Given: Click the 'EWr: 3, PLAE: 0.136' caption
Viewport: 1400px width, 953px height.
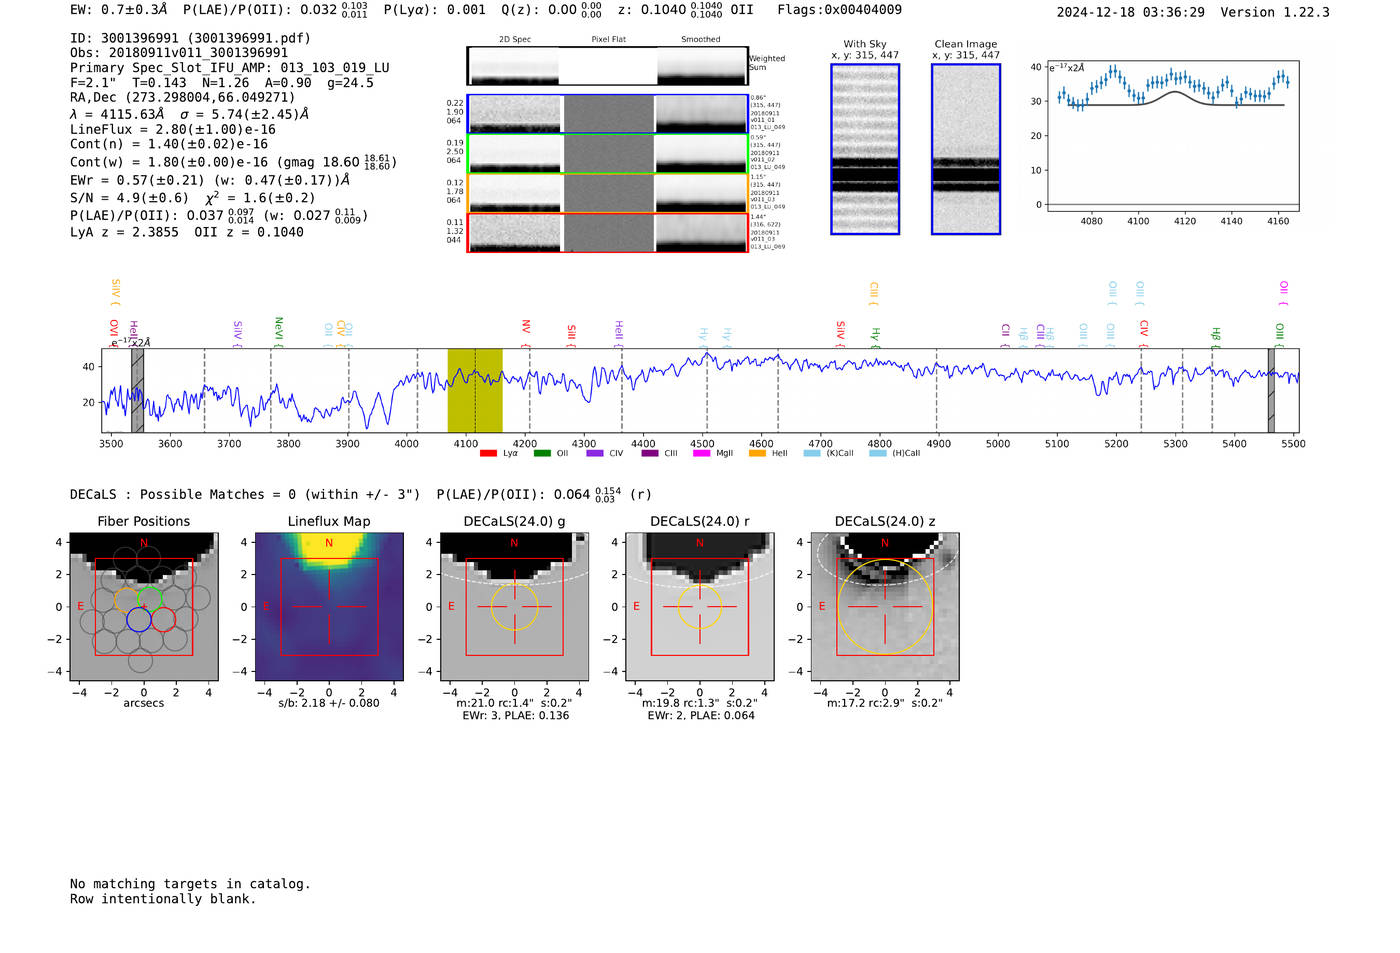Looking at the screenshot, I should (x=516, y=716).
